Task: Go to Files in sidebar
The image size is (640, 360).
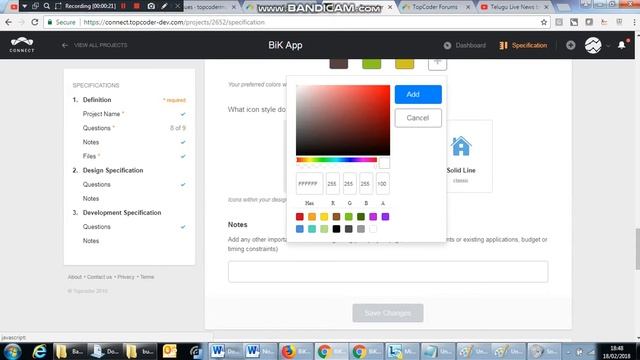Action: pyautogui.click(x=90, y=156)
